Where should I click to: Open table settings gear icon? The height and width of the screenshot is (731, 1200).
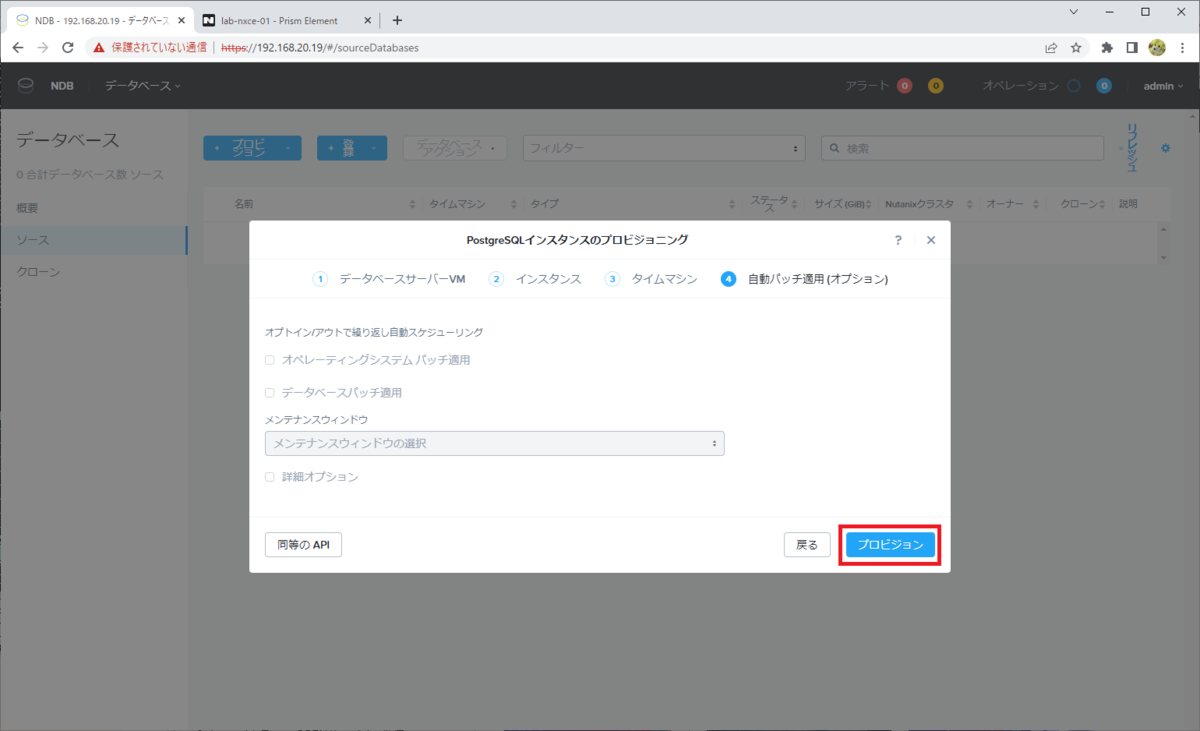pos(1165,148)
